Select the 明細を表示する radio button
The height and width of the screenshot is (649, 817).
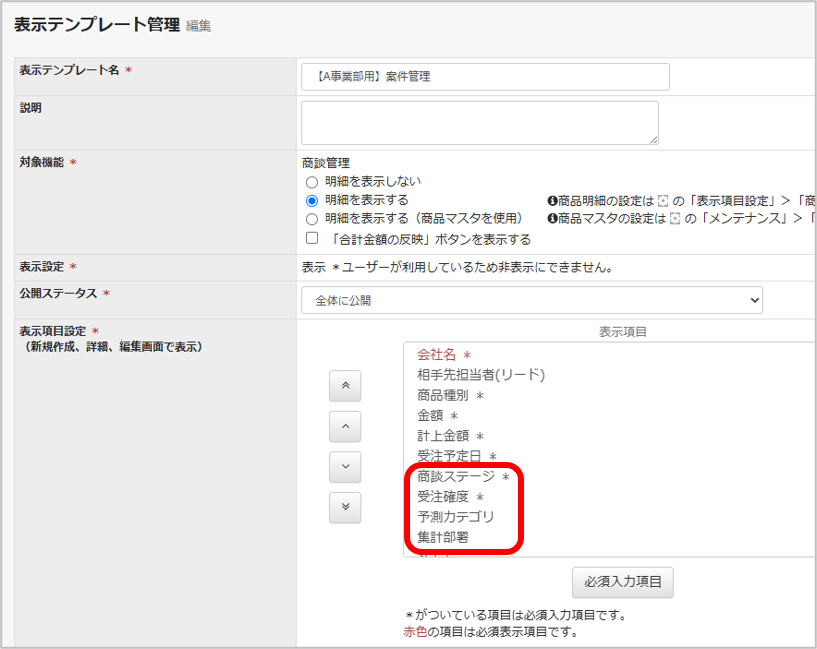(312, 201)
